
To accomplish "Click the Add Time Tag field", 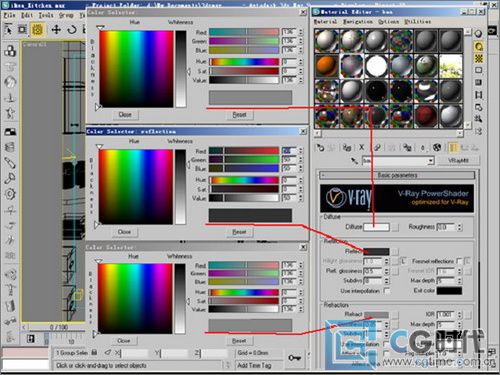I will click(258, 365).
